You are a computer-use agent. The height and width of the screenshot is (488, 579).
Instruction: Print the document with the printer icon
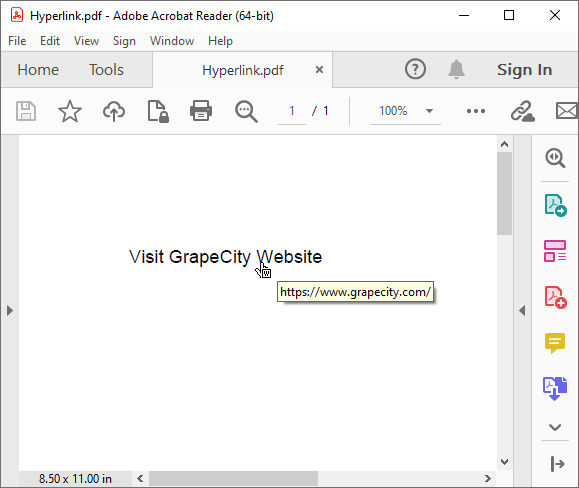coord(201,111)
